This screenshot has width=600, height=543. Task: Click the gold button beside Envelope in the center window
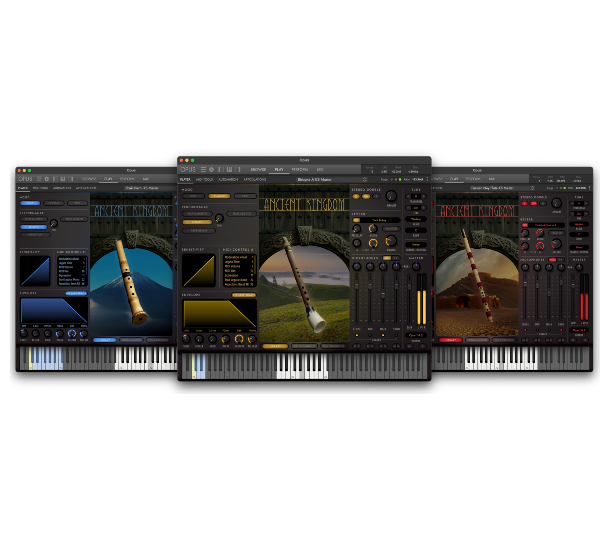click(x=244, y=295)
